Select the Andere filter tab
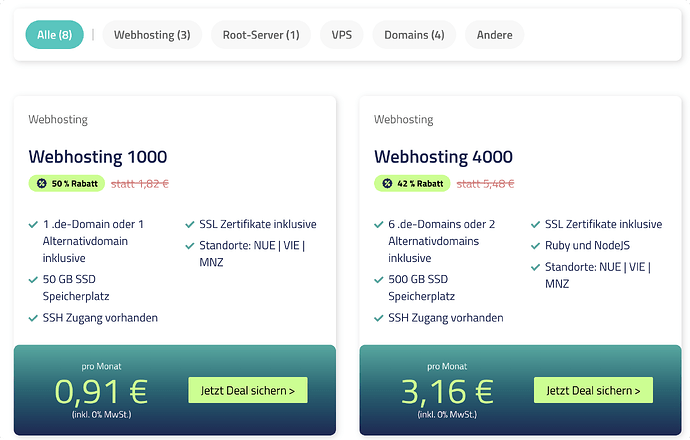The image size is (690, 440). point(495,35)
